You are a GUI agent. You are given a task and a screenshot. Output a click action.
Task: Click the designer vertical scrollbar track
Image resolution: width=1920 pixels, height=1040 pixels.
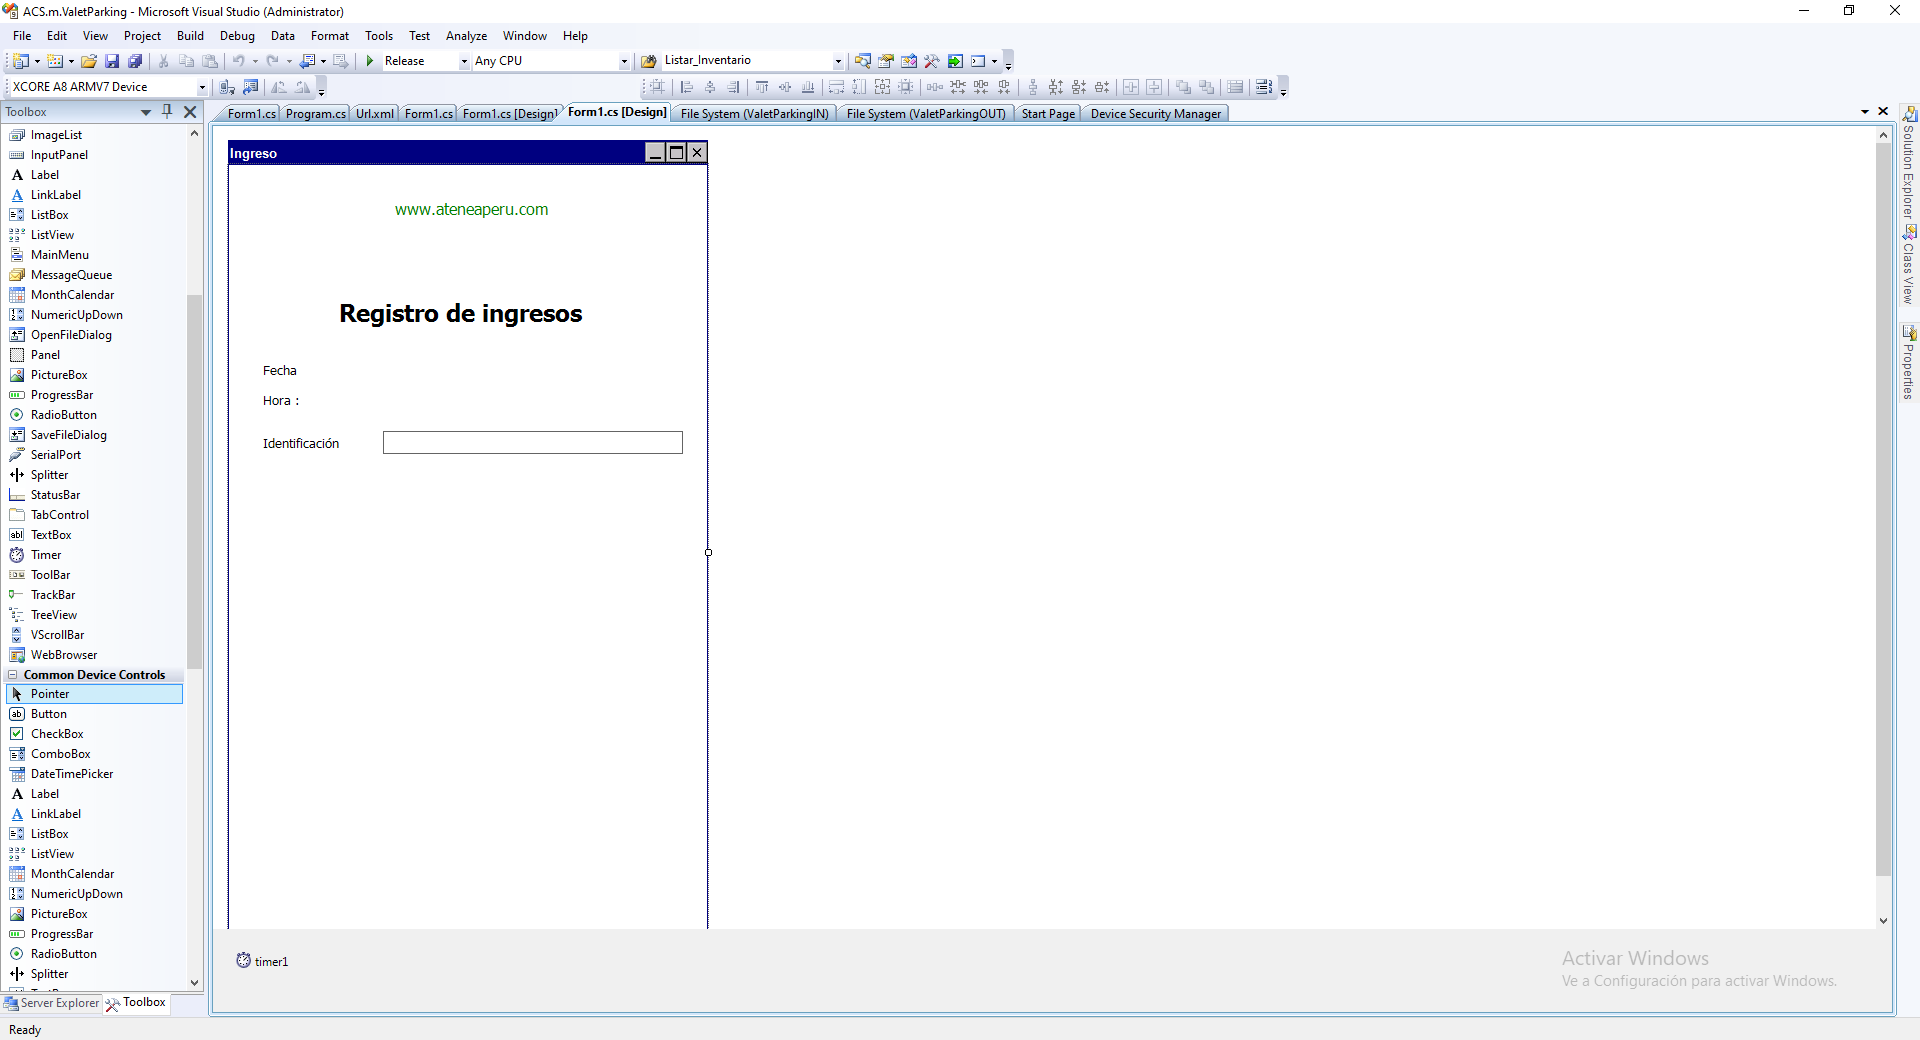[1883, 600]
